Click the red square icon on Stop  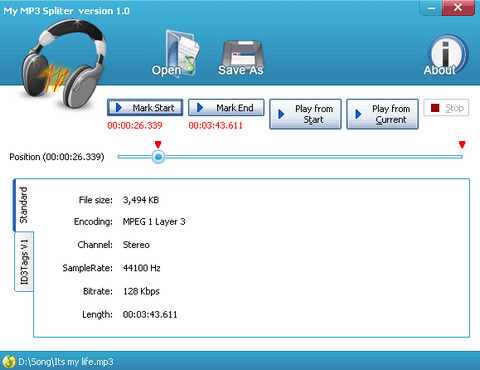435,108
